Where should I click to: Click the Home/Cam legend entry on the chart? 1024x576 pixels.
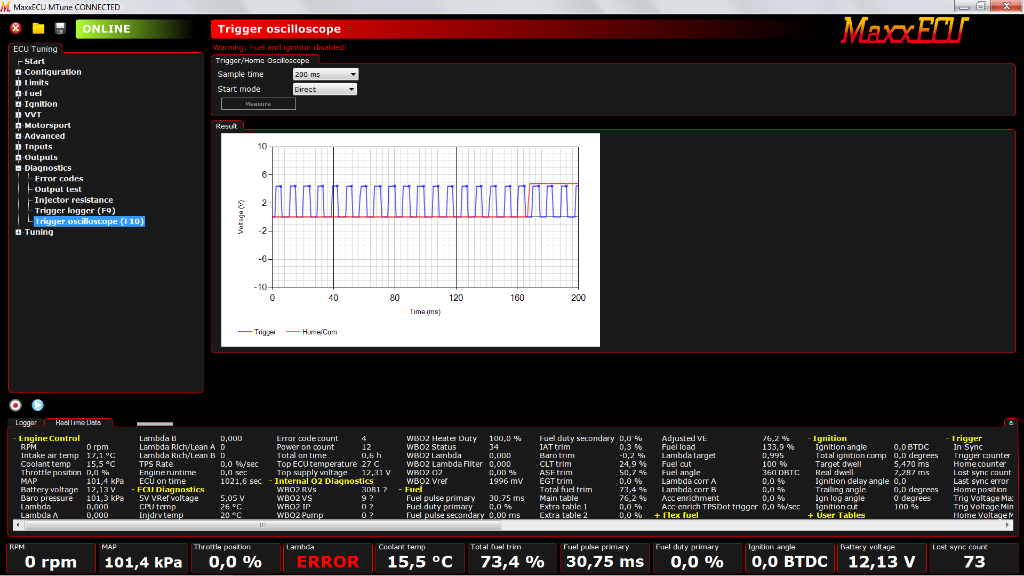[x=312, y=332]
